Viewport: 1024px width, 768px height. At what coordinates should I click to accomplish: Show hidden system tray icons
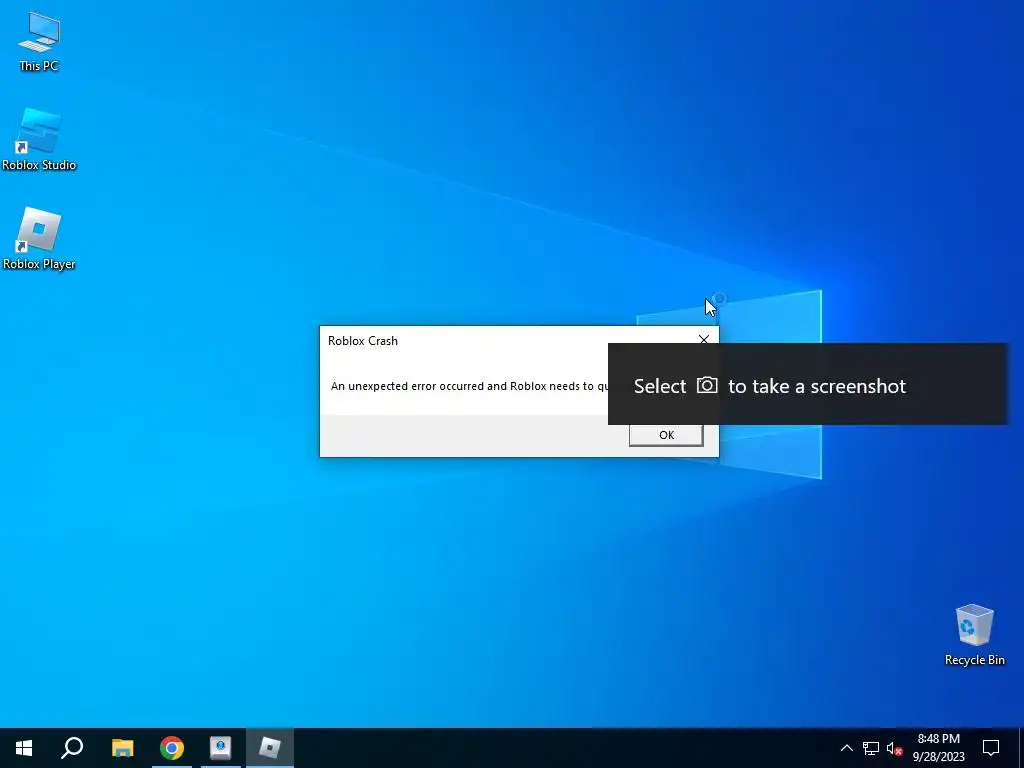click(846, 748)
